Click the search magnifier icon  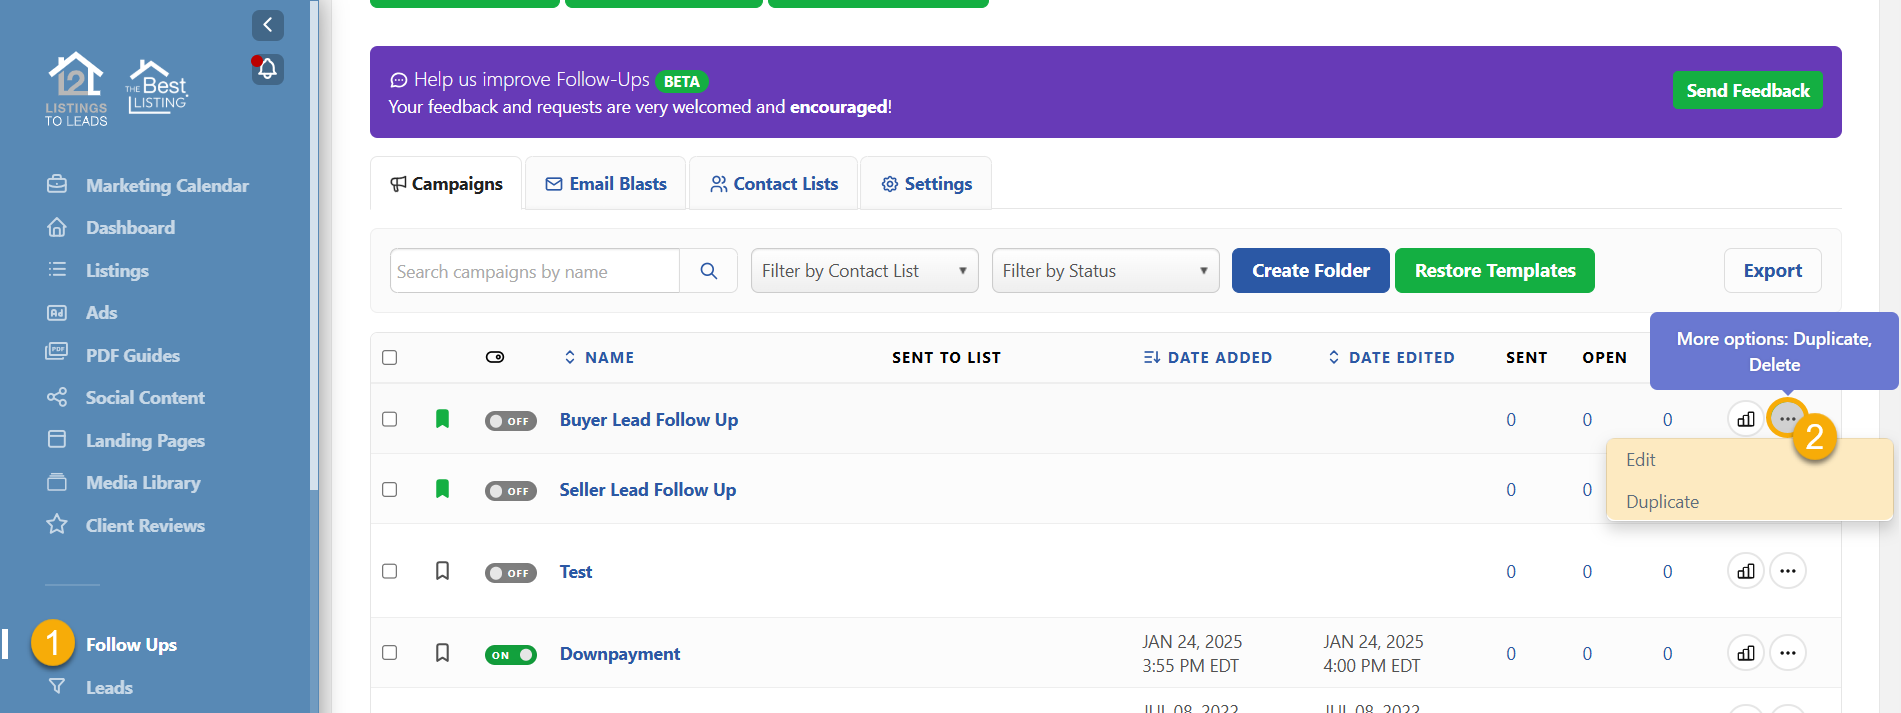708,271
